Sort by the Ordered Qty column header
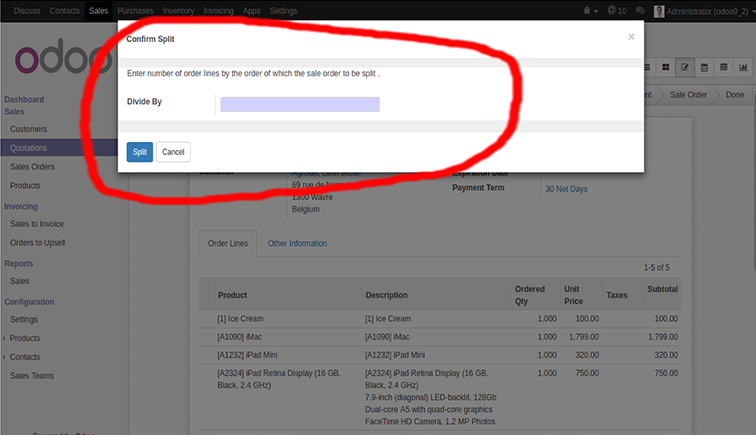 529,295
